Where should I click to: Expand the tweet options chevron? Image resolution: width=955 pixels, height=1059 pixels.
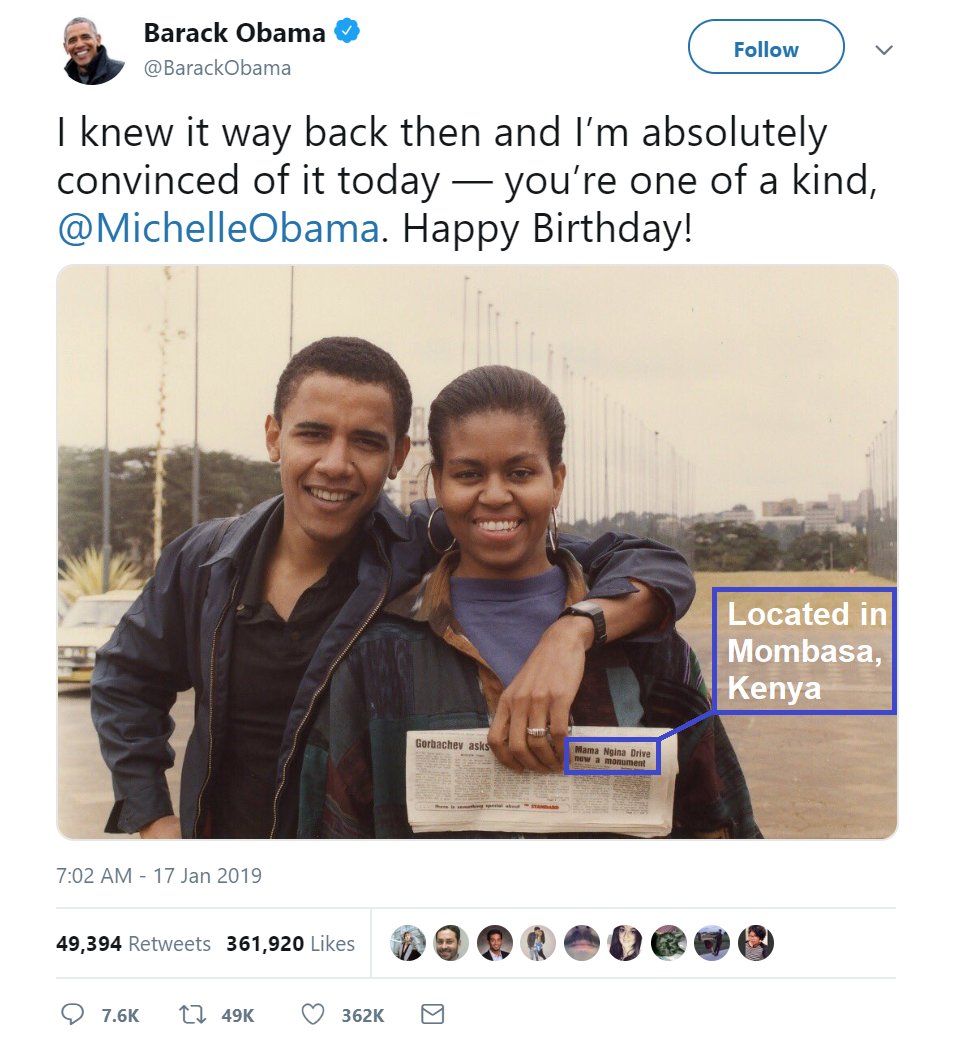[x=884, y=49]
